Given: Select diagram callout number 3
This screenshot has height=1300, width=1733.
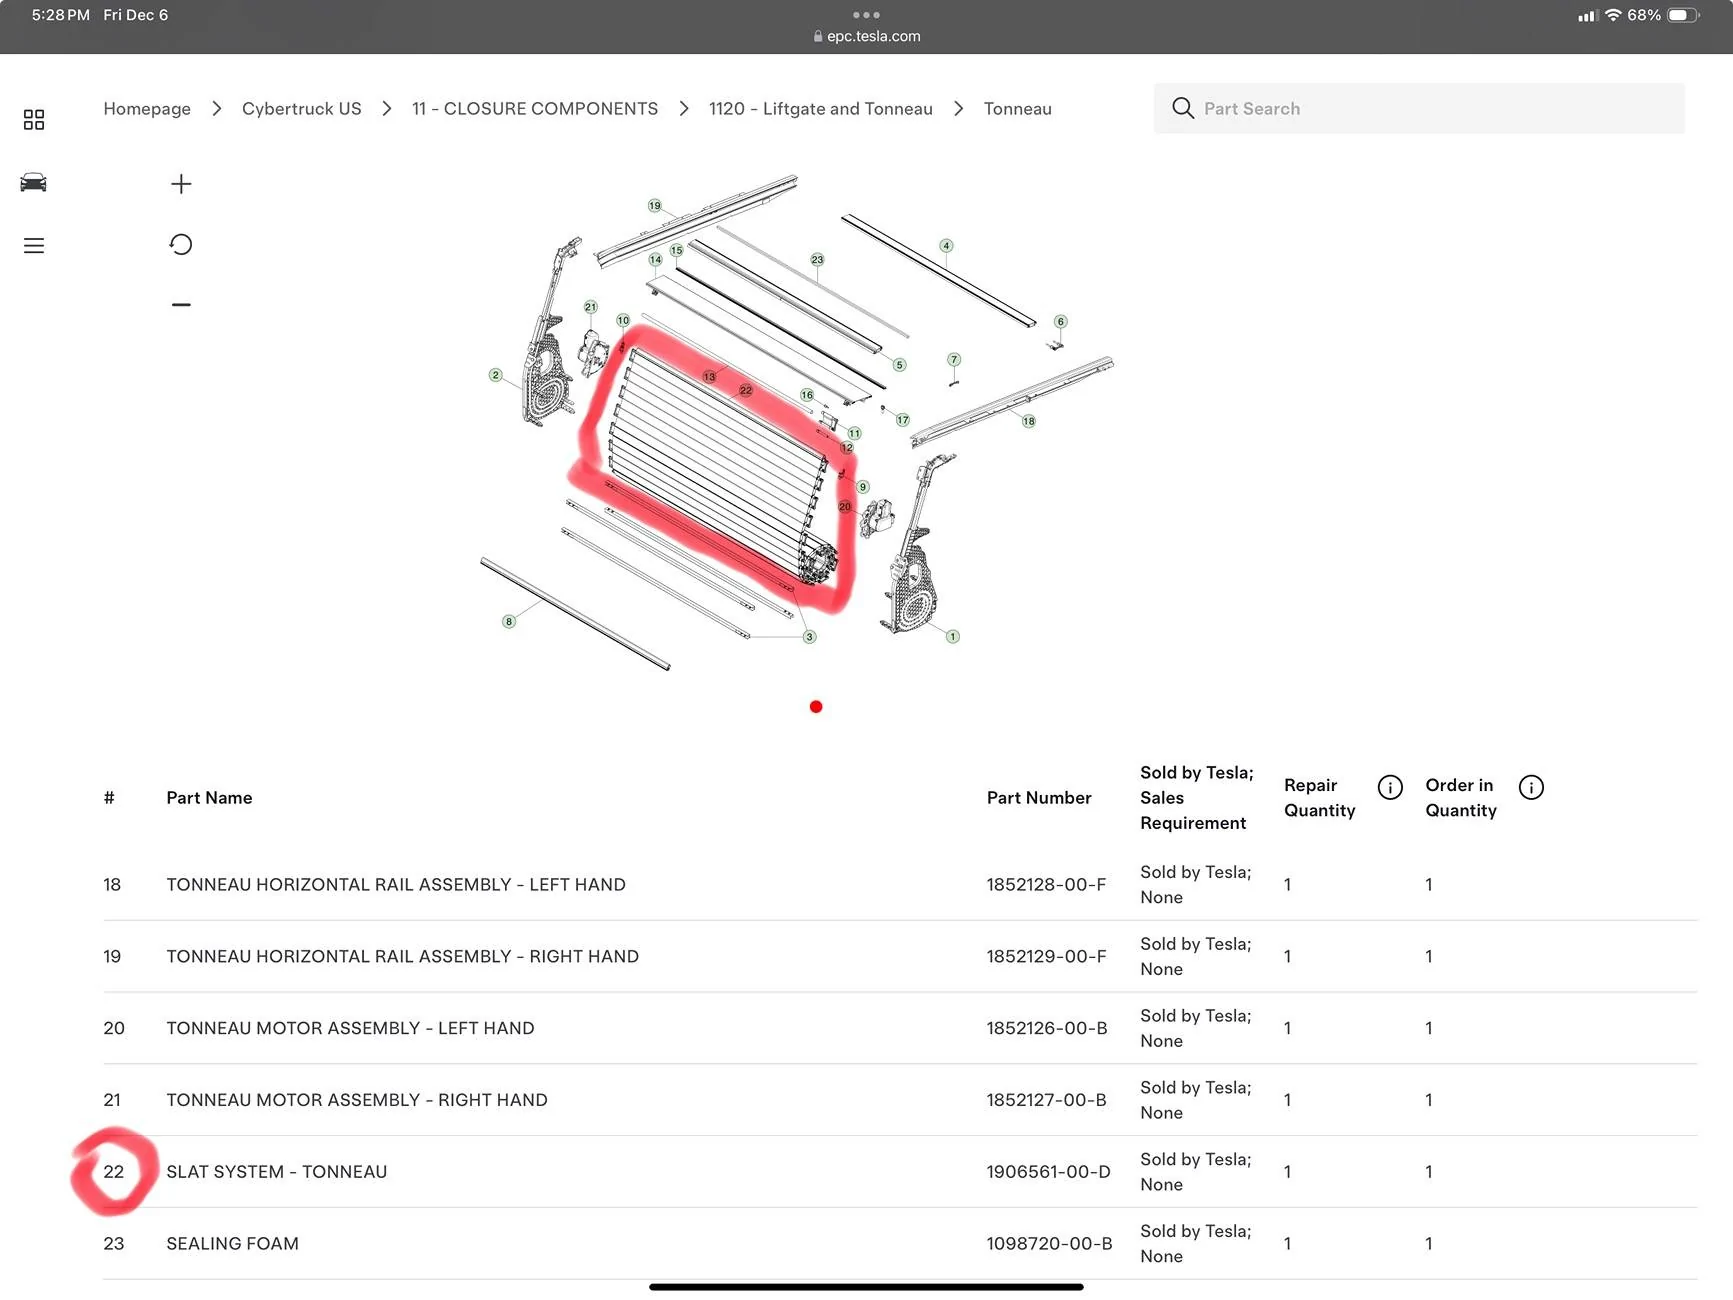Looking at the screenshot, I should pyautogui.click(x=810, y=637).
